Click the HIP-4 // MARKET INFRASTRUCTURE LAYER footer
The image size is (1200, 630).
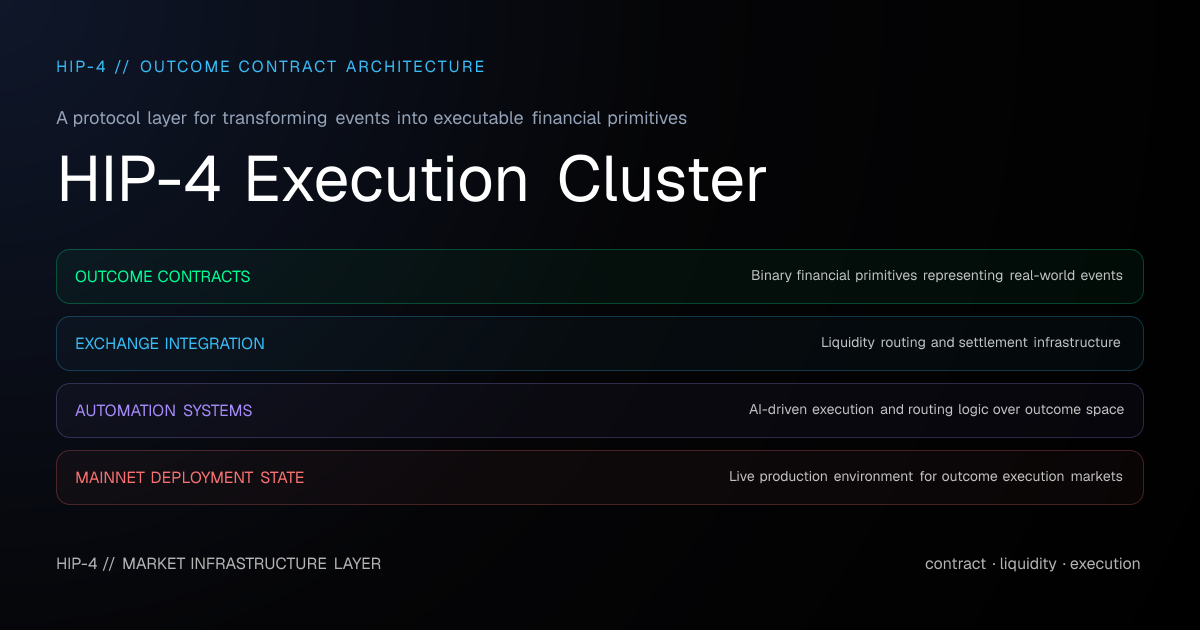click(219, 564)
